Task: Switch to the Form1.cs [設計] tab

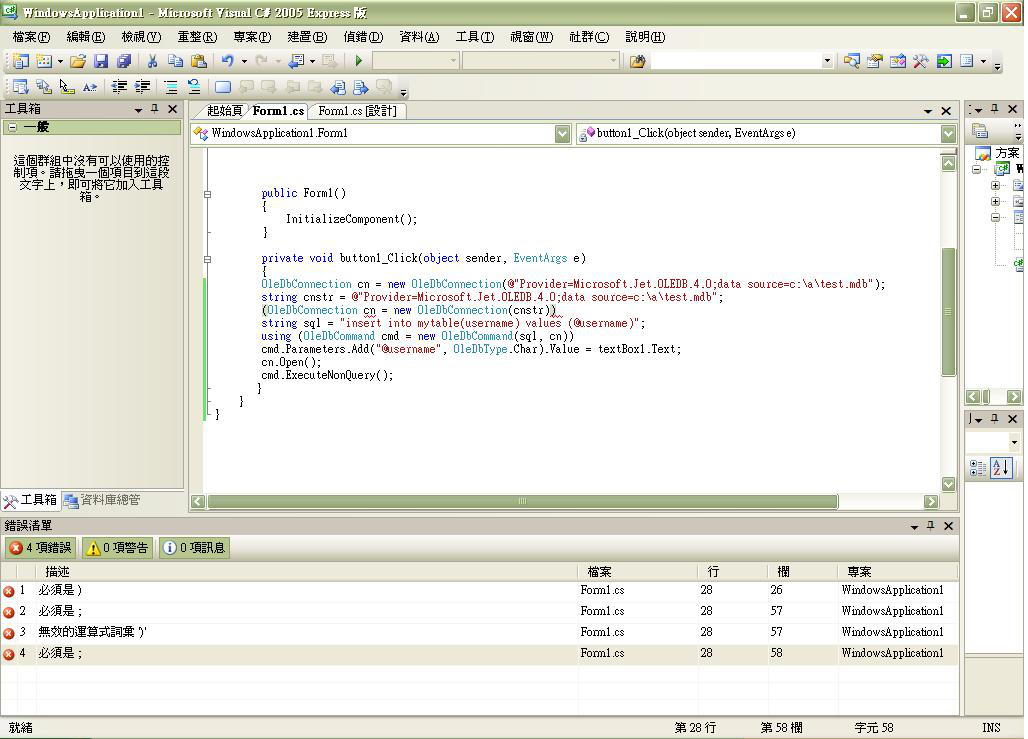Action: tap(357, 111)
